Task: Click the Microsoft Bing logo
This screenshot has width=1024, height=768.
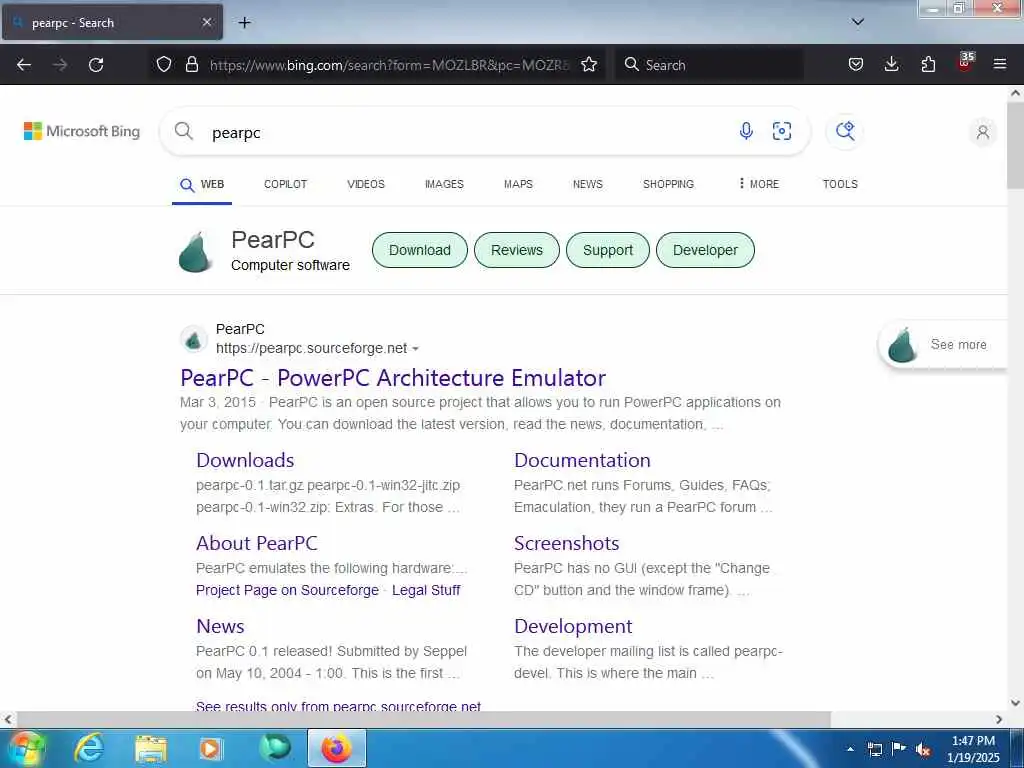Action: (x=82, y=131)
